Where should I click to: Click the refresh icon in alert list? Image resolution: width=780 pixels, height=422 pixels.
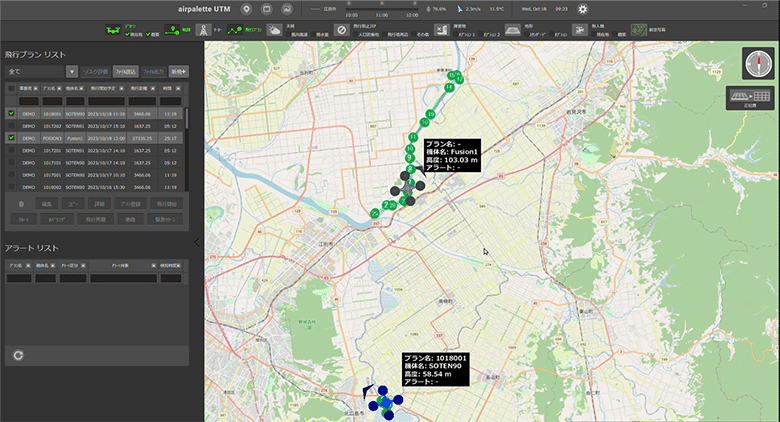pyautogui.click(x=17, y=354)
